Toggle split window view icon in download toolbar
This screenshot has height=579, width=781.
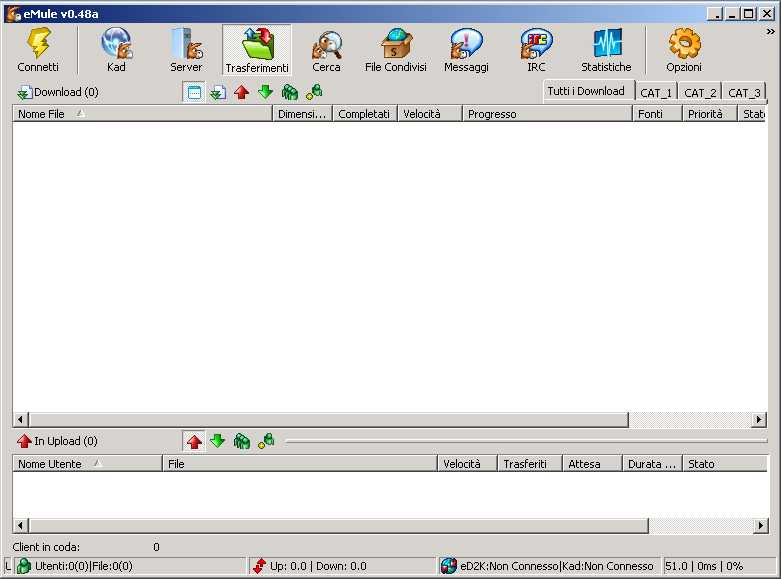tap(194, 92)
